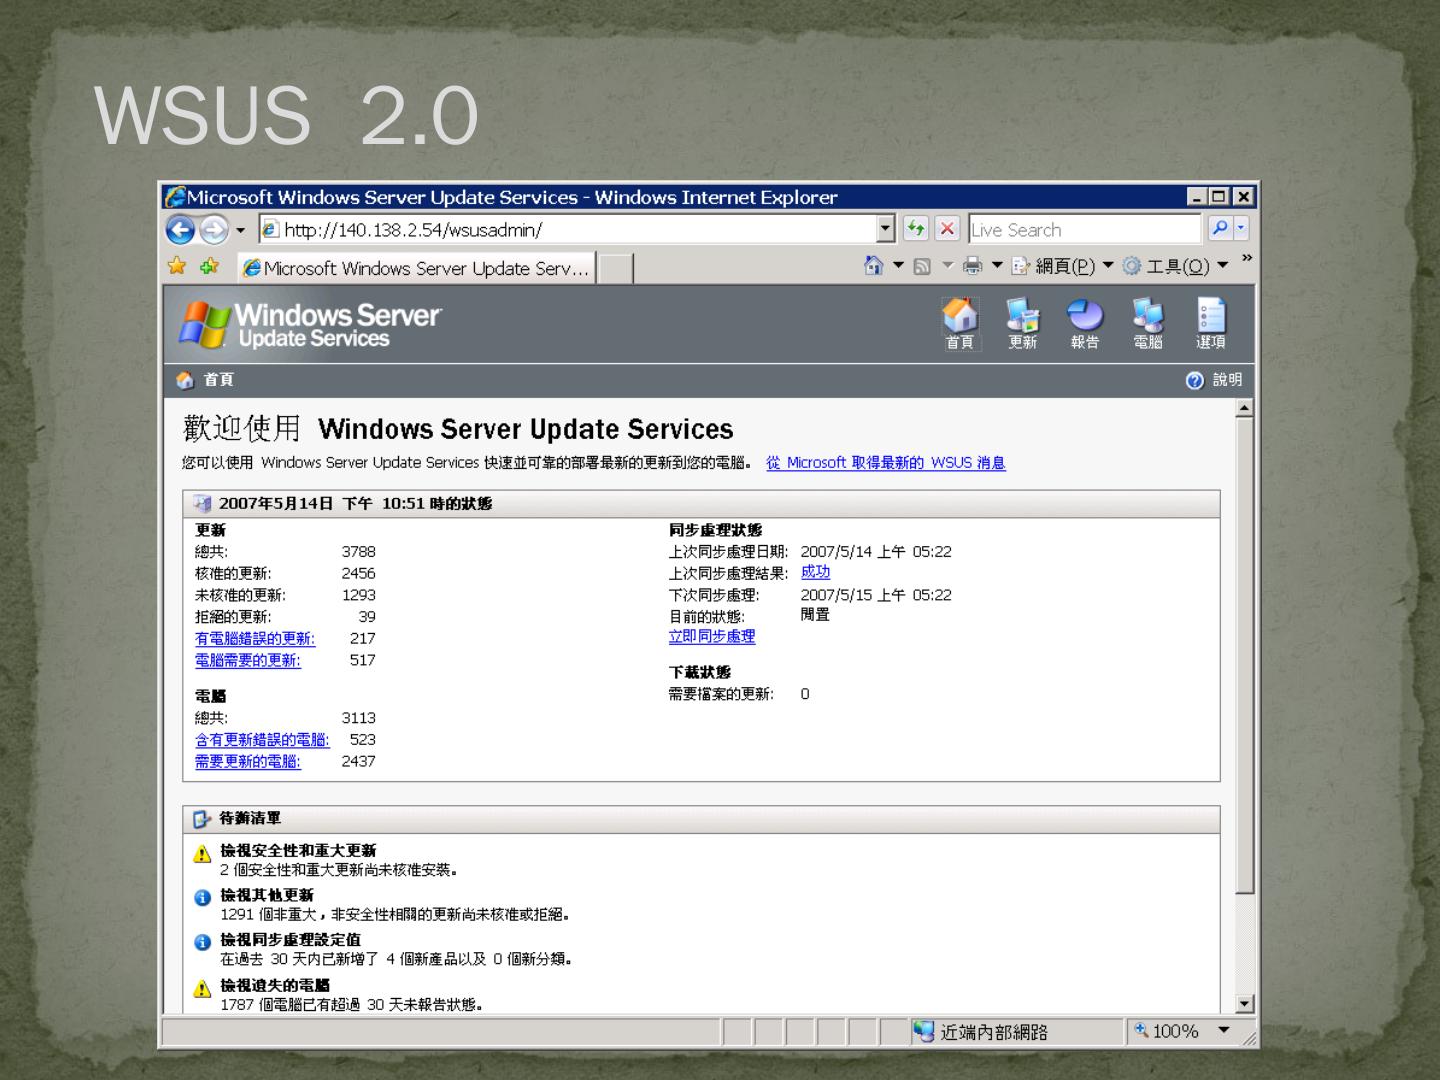Expand the 100% zoom level dropdown
The image size is (1440, 1080).
pos(1224,1031)
